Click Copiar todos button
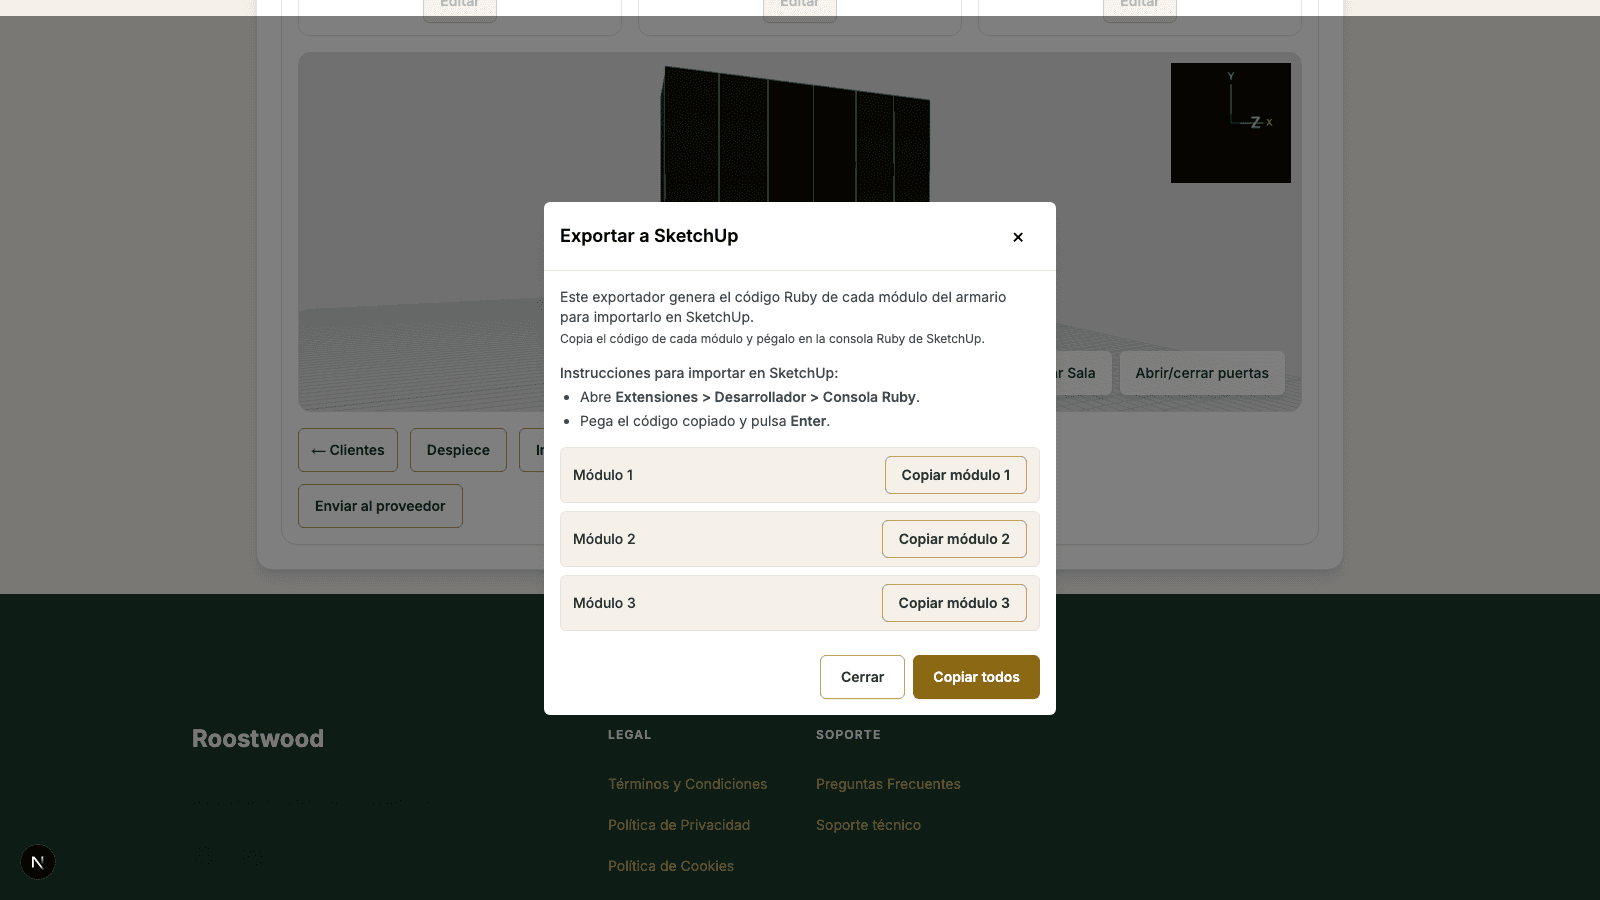1600x900 pixels. [976, 677]
